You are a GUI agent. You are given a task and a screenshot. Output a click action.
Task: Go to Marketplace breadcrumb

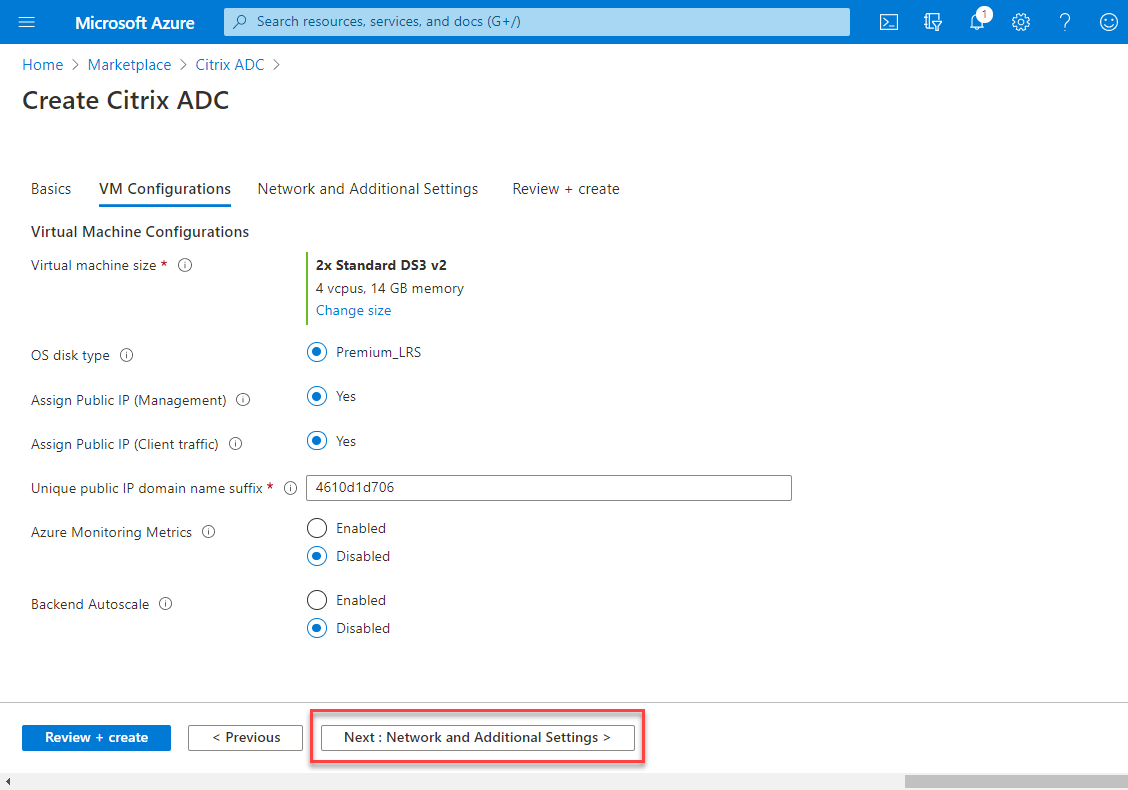[x=129, y=65]
